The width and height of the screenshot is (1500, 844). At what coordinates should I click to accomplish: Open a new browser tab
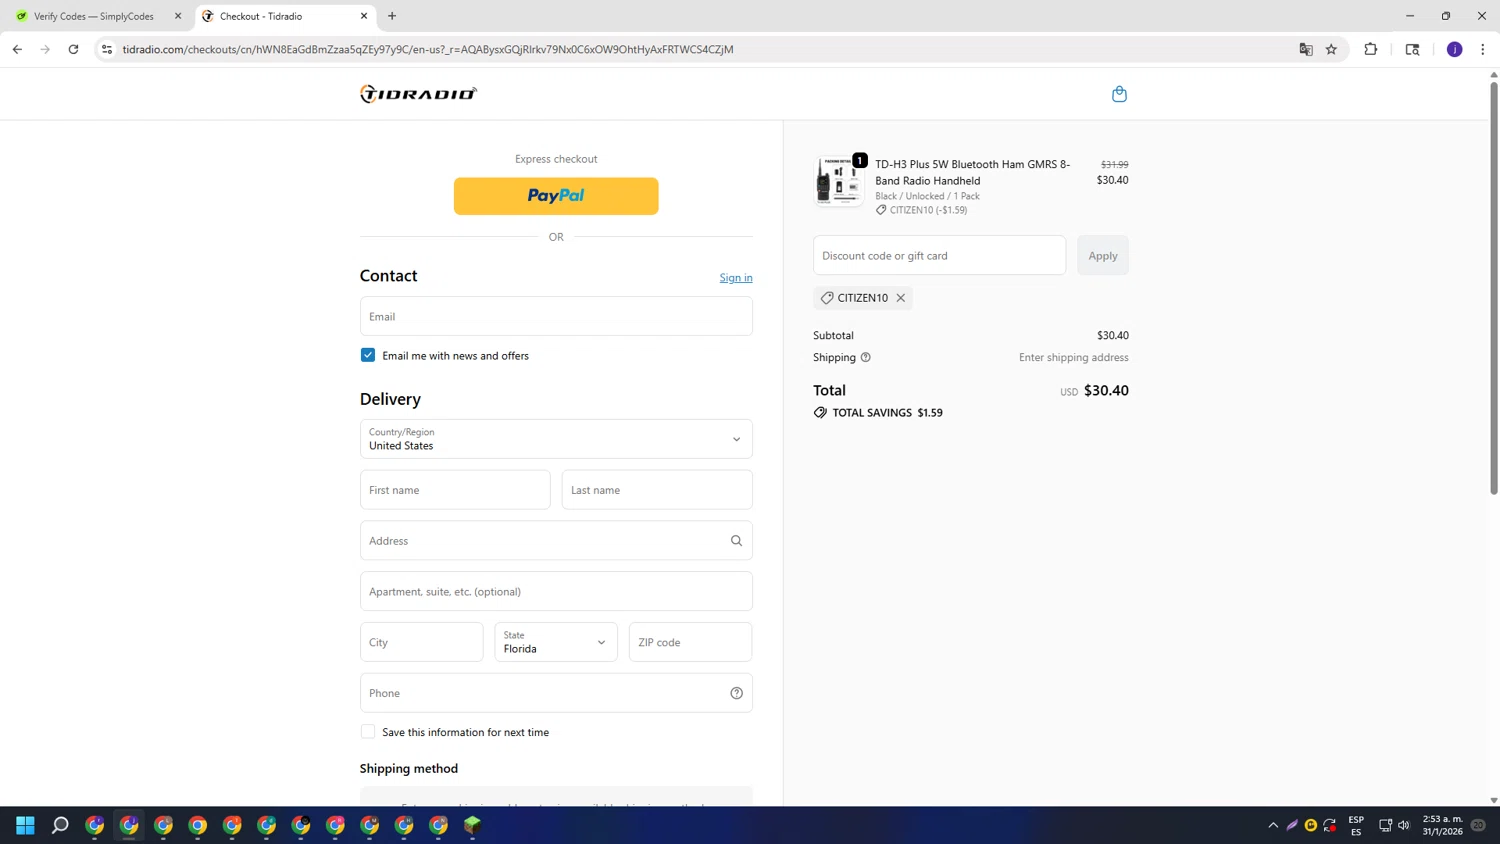[392, 16]
